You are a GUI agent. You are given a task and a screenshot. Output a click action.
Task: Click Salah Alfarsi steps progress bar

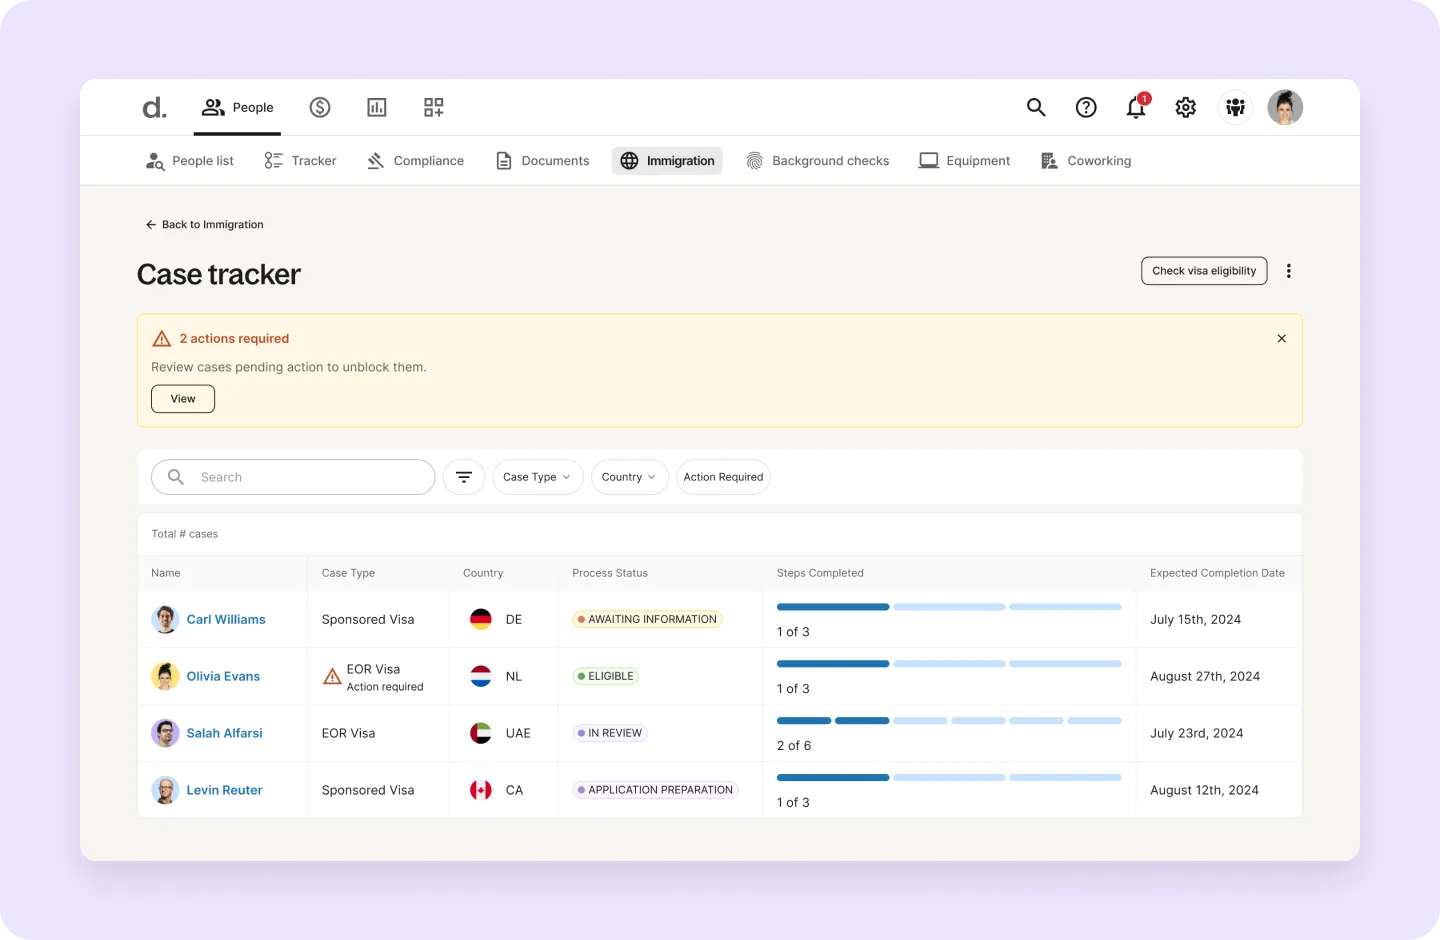[x=949, y=721]
